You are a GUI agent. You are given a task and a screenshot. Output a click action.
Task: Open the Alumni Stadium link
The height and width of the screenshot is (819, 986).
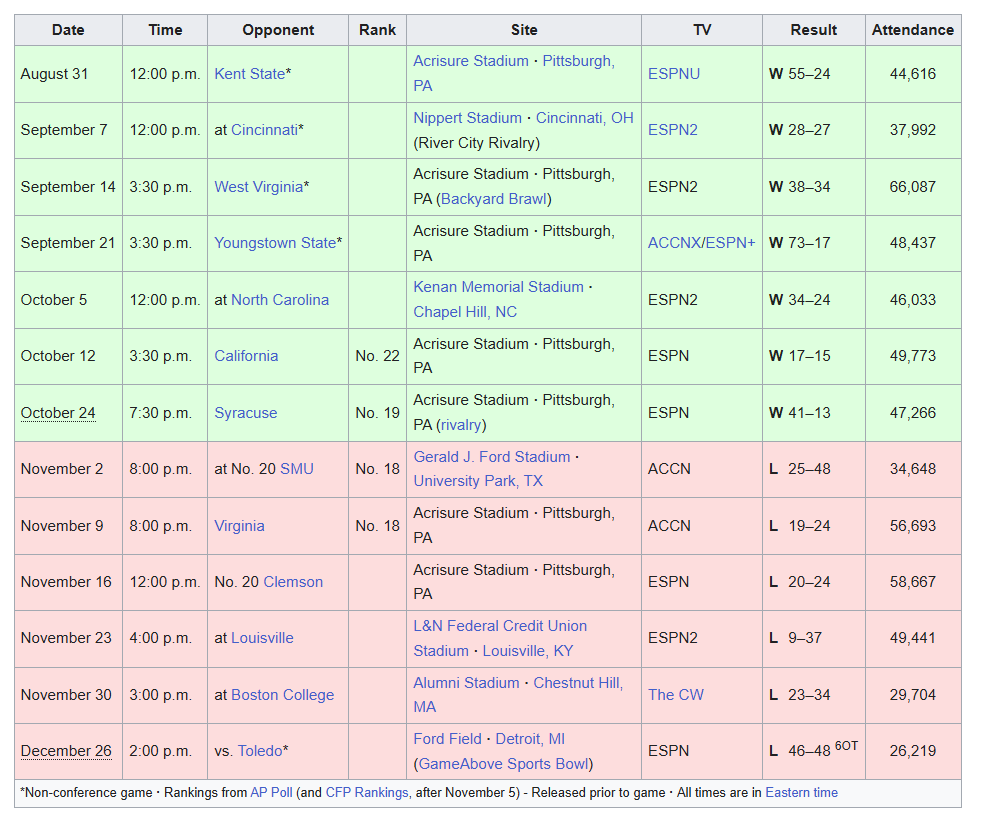coord(466,682)
